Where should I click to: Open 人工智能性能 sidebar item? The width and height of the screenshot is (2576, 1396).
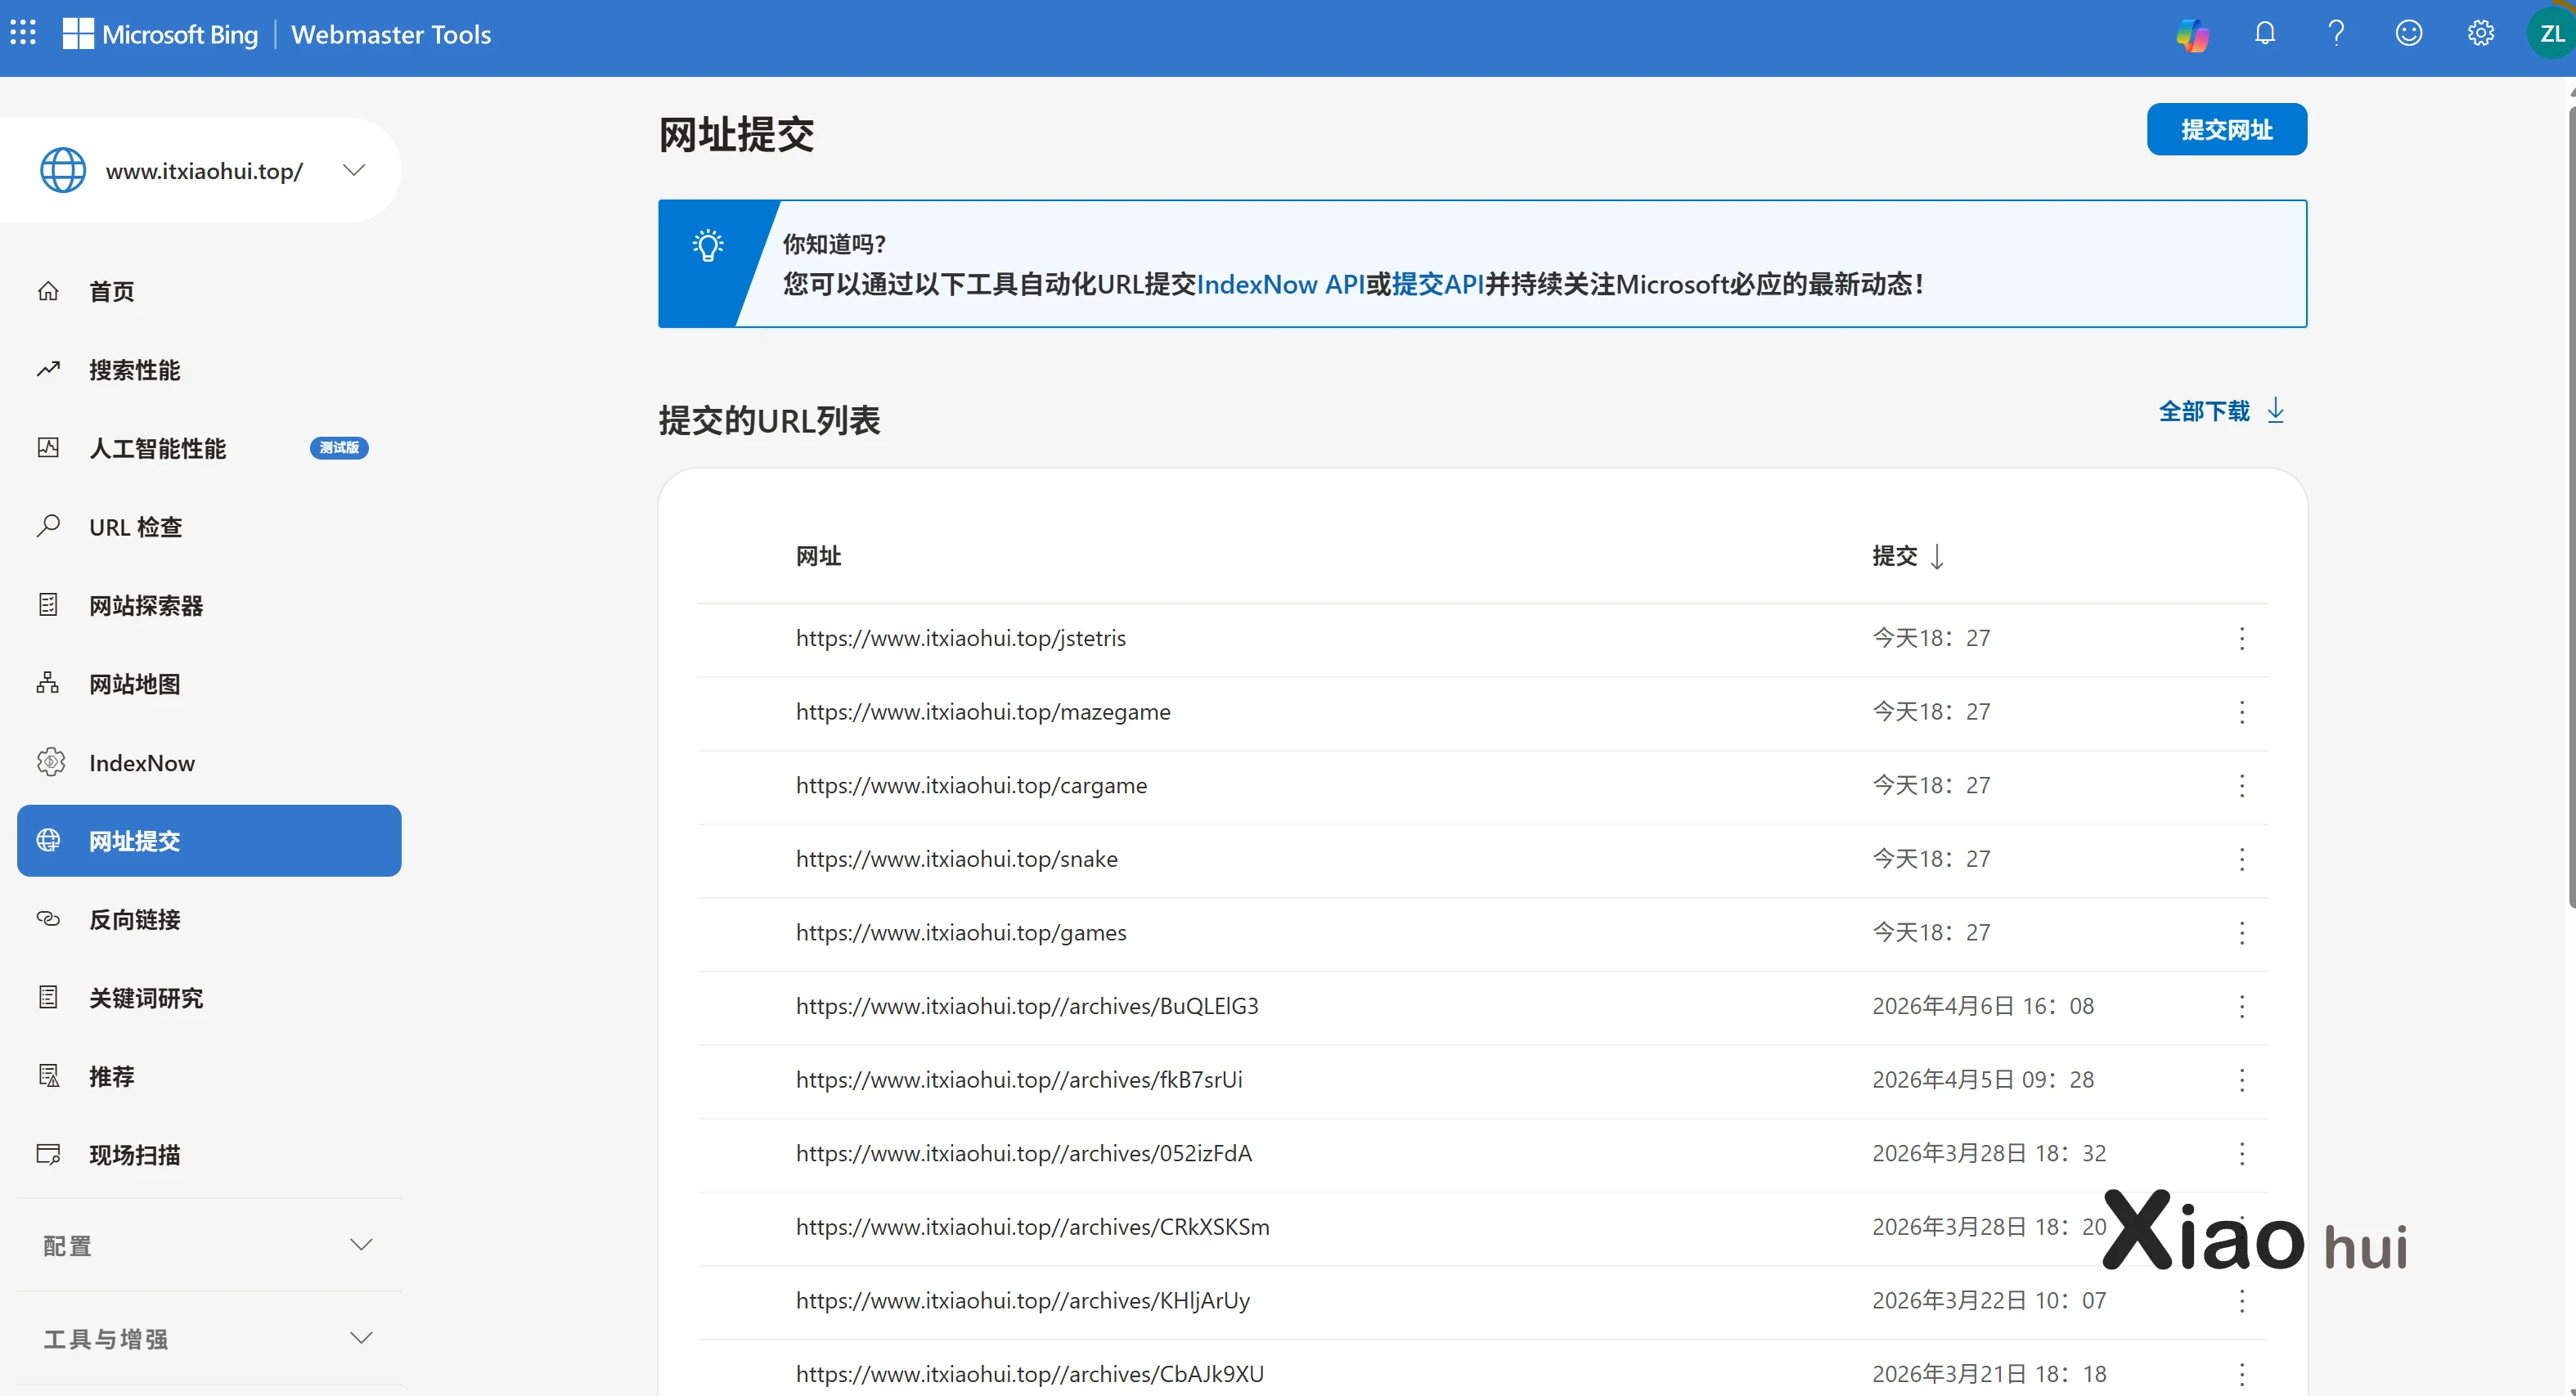pos(157,448)
